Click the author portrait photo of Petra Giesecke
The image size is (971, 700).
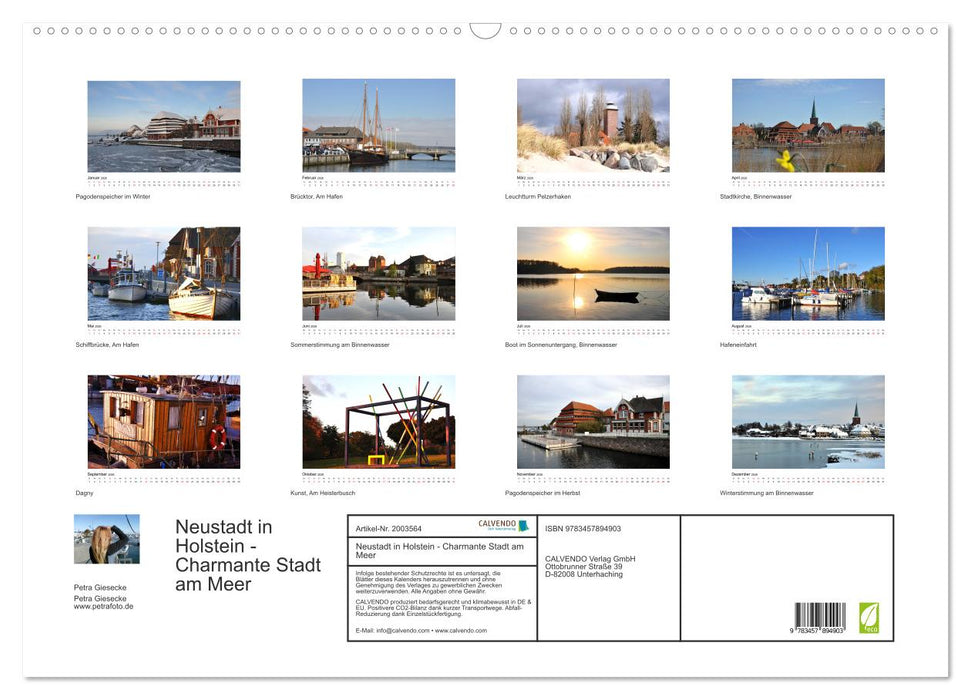[x=106, y=539]
